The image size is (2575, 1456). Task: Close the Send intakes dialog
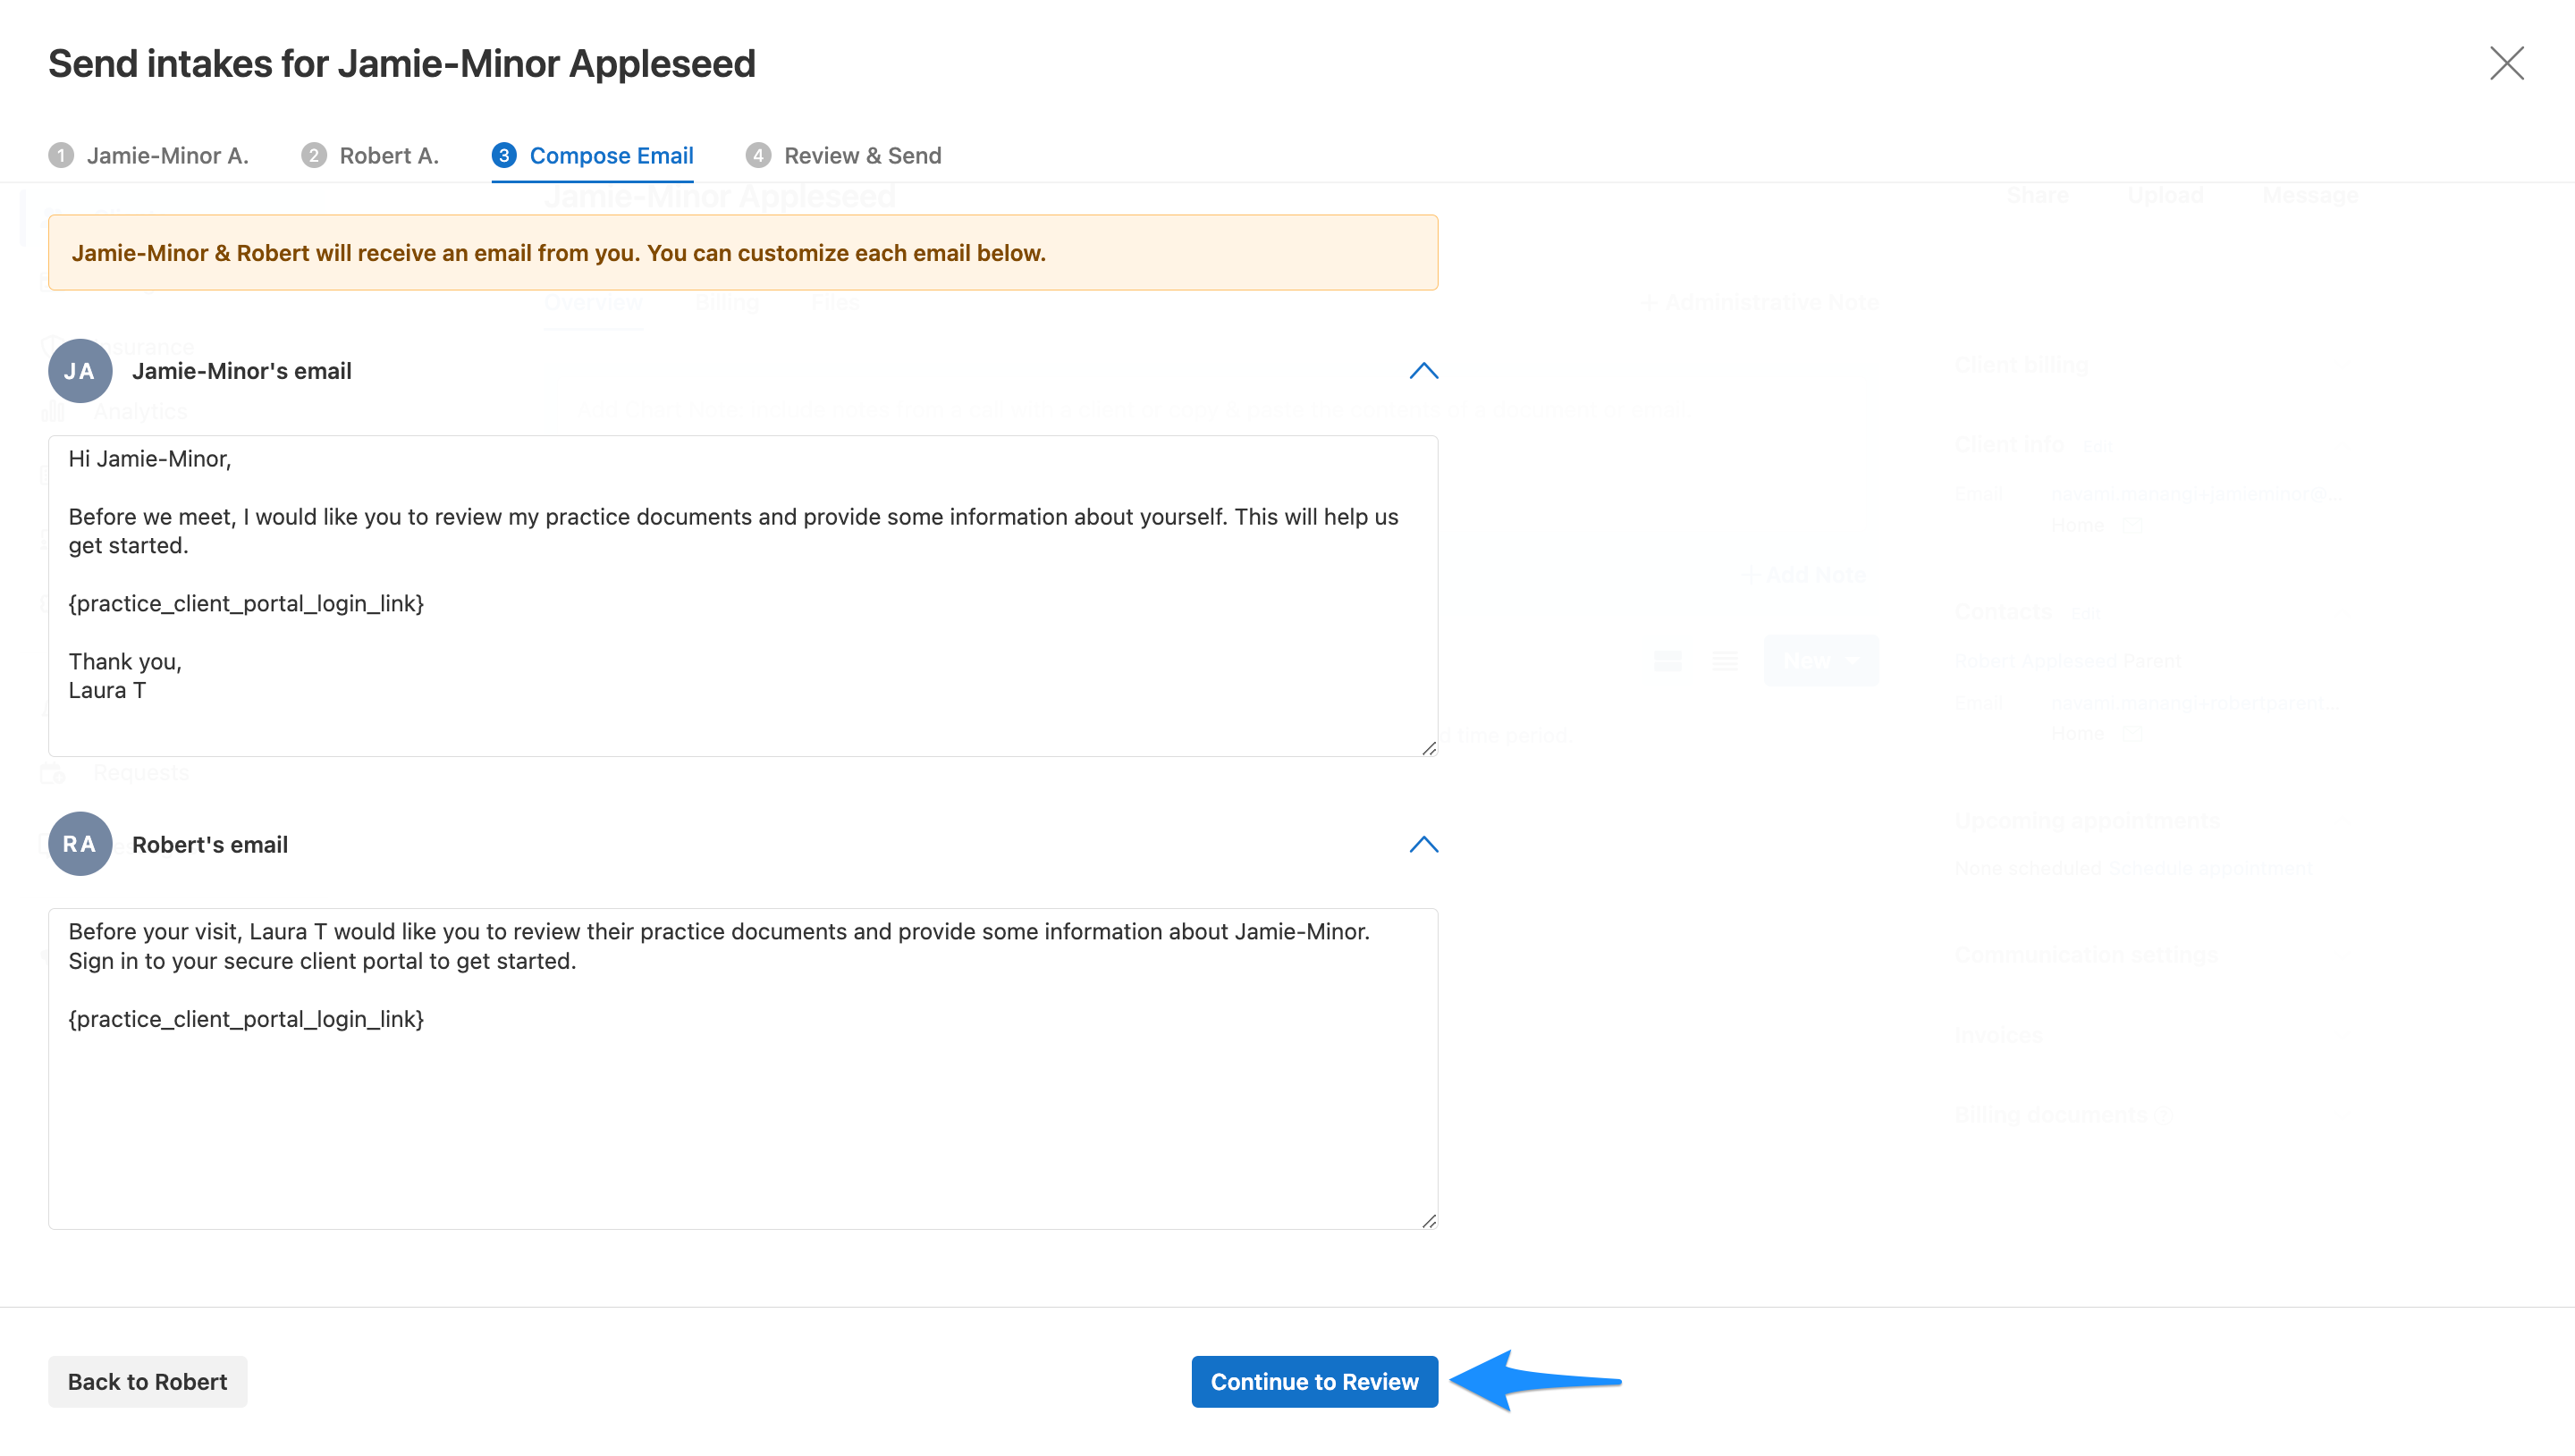(2506, 63)
